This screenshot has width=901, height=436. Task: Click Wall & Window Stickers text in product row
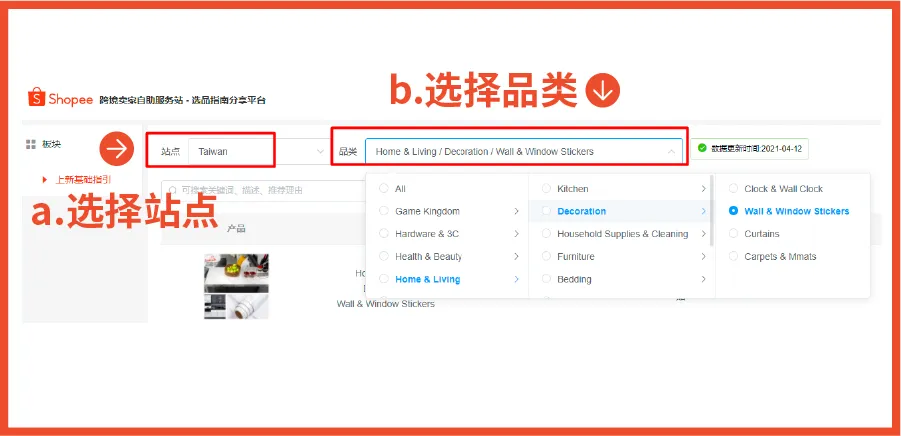pyautogui.click(x=386, y=304)
